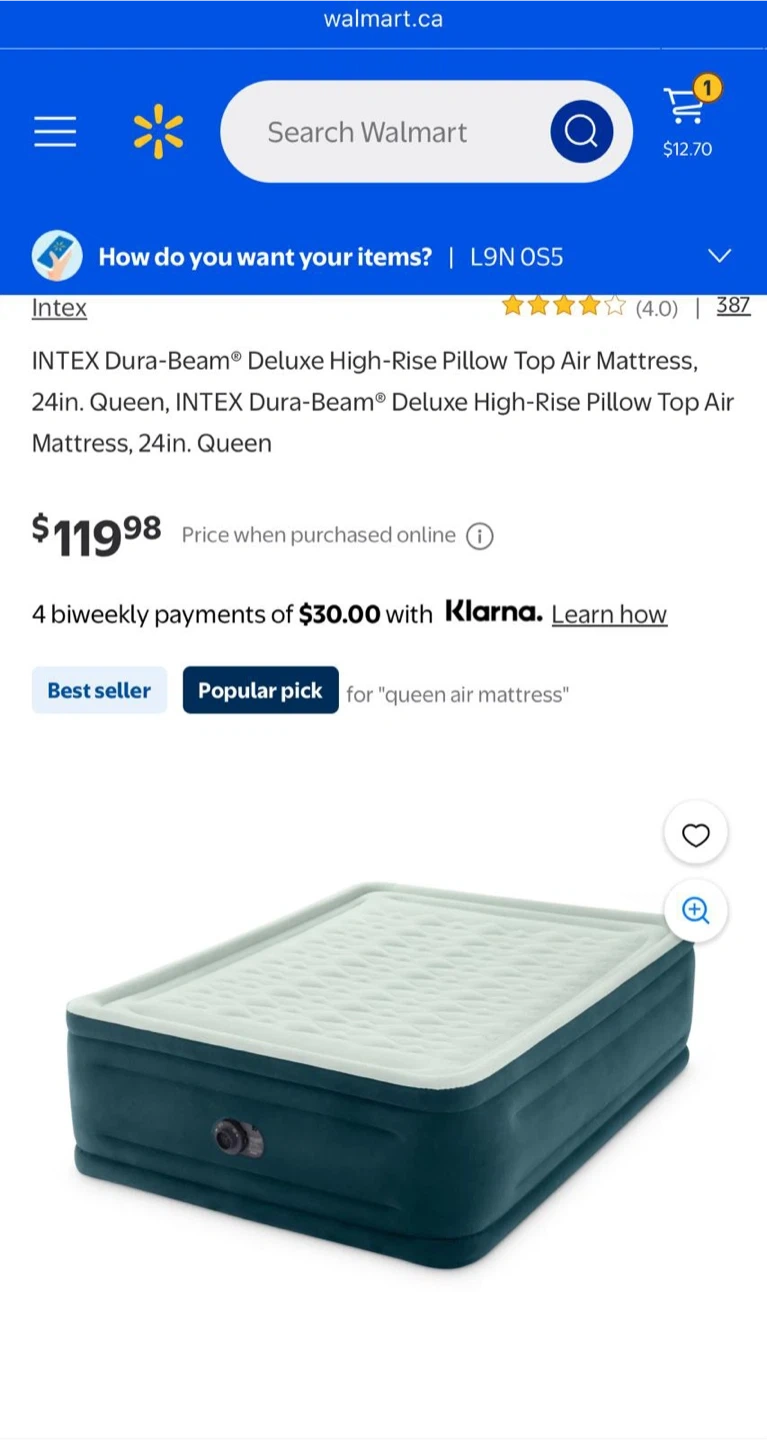767x1440 pixels.
Task: Tap the walmart.ca address bar
Action: point(383,19)
